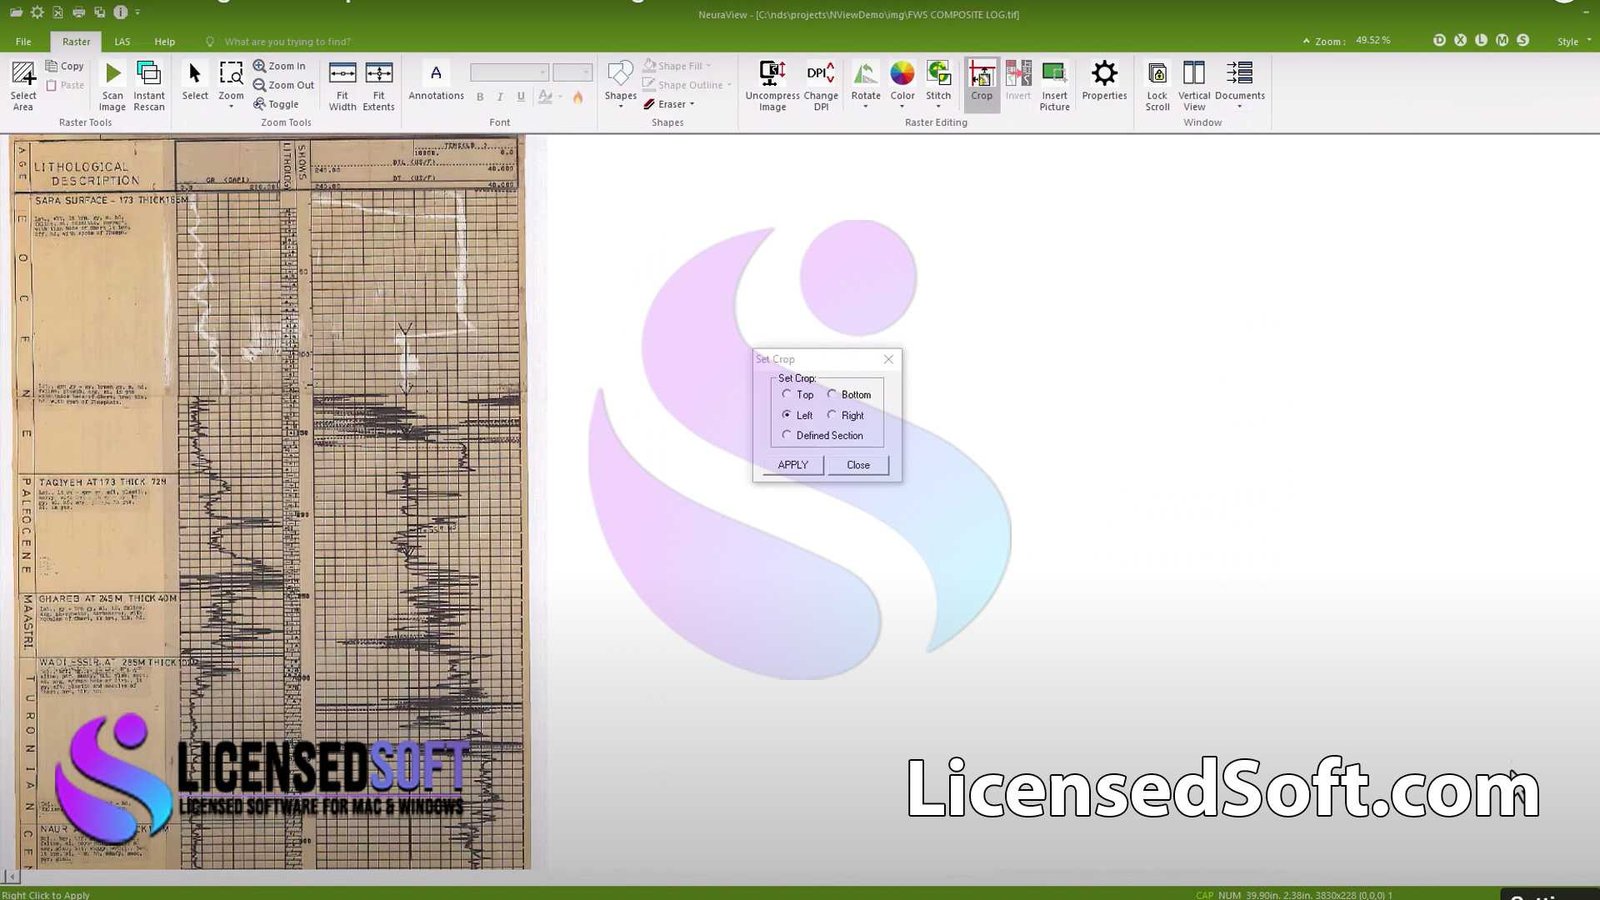The width and height of the screenshot is (1600, 900).
Task: Open the Rotate dropdown
Action: pos(866,85)
